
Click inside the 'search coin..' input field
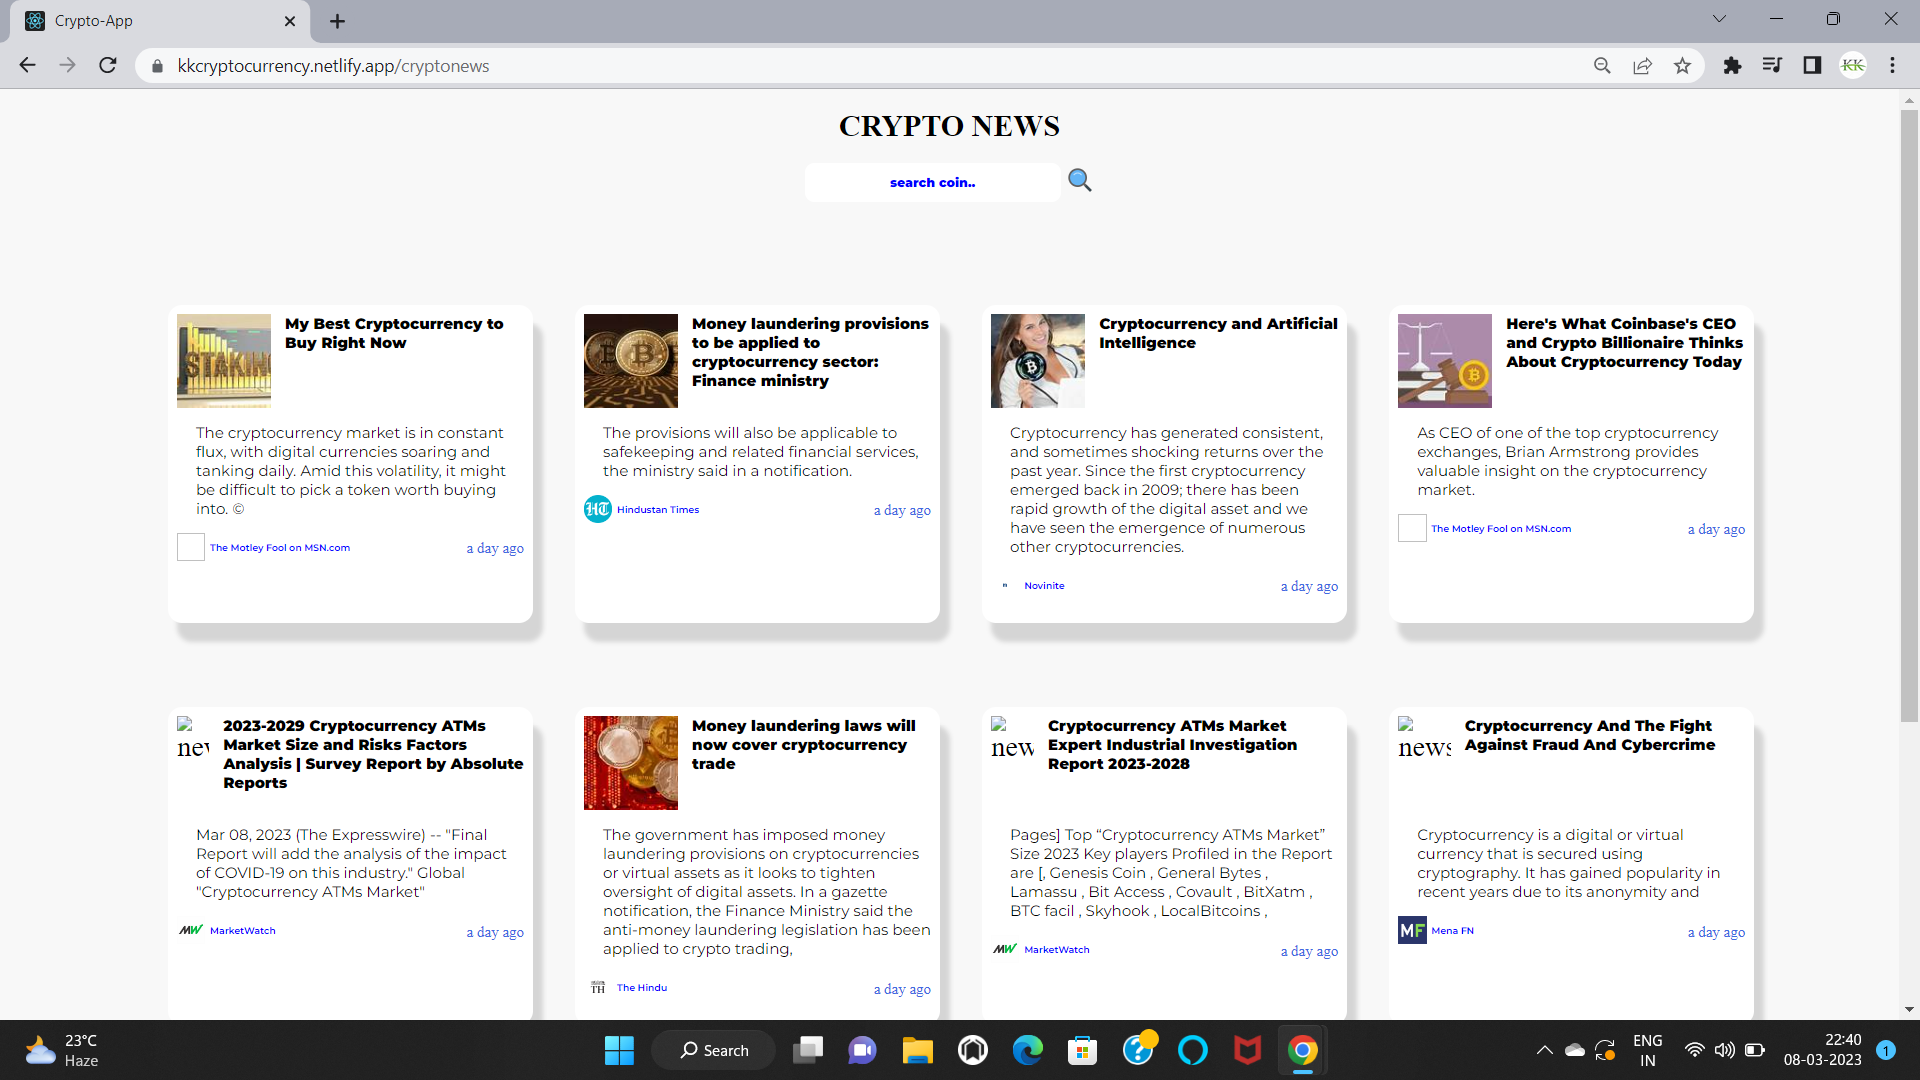pyautogui.click(x=931, y=182)
